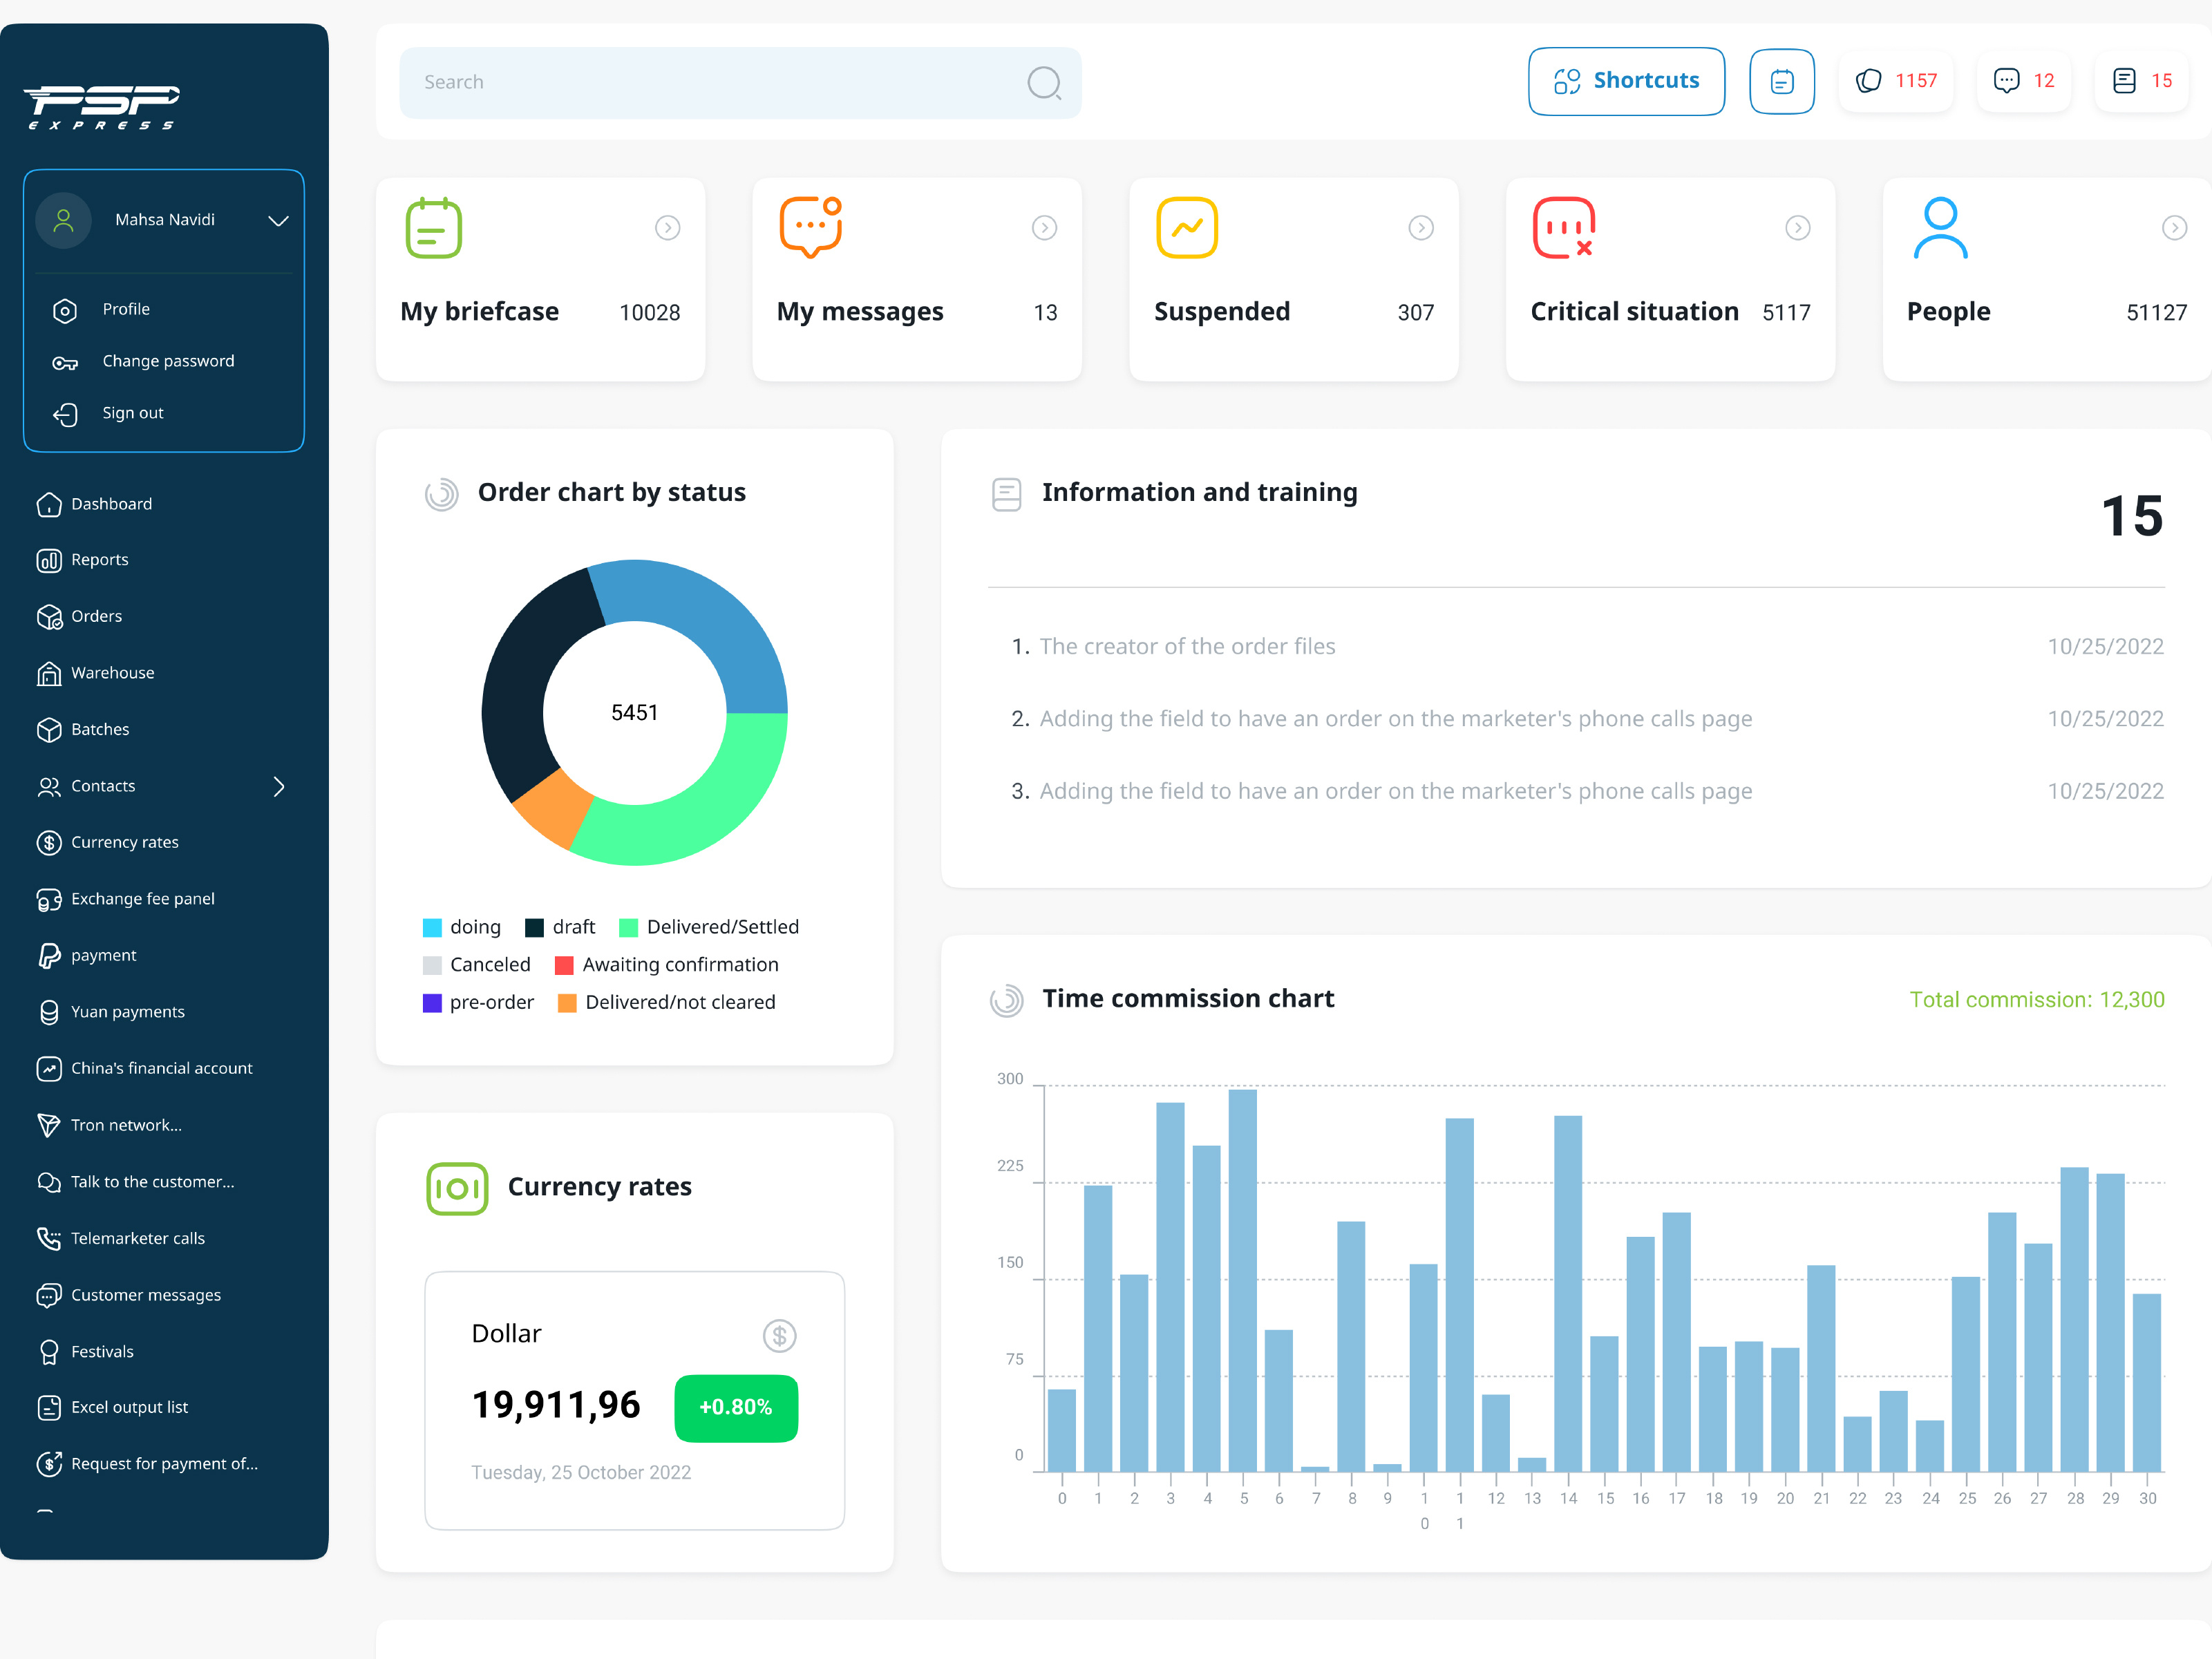Click the yellow Suspended chart icon

(1186, 228)
